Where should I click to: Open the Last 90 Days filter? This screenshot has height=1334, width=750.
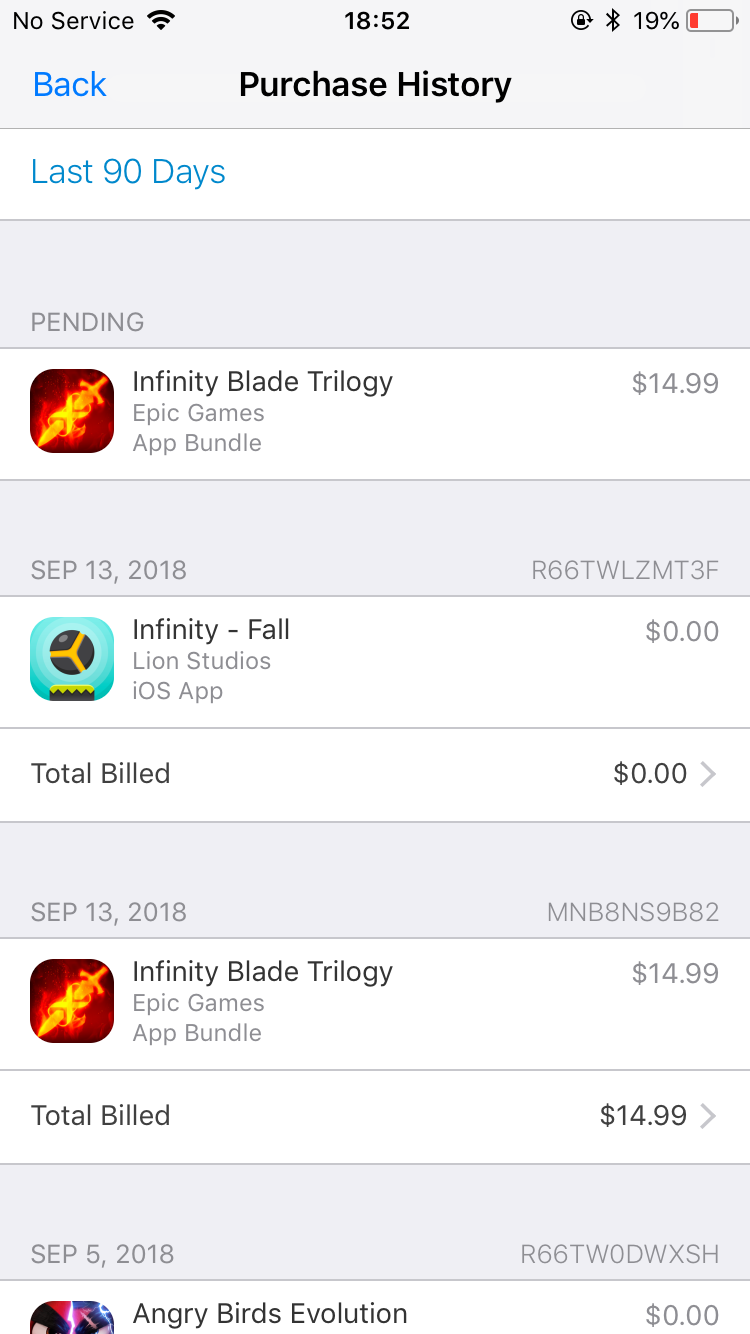pyautogui.click(x=128, y=172)
